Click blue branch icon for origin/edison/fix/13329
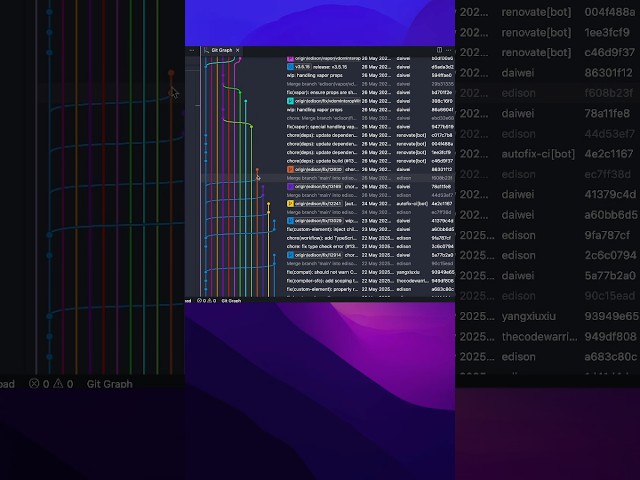 click(290, 221)
